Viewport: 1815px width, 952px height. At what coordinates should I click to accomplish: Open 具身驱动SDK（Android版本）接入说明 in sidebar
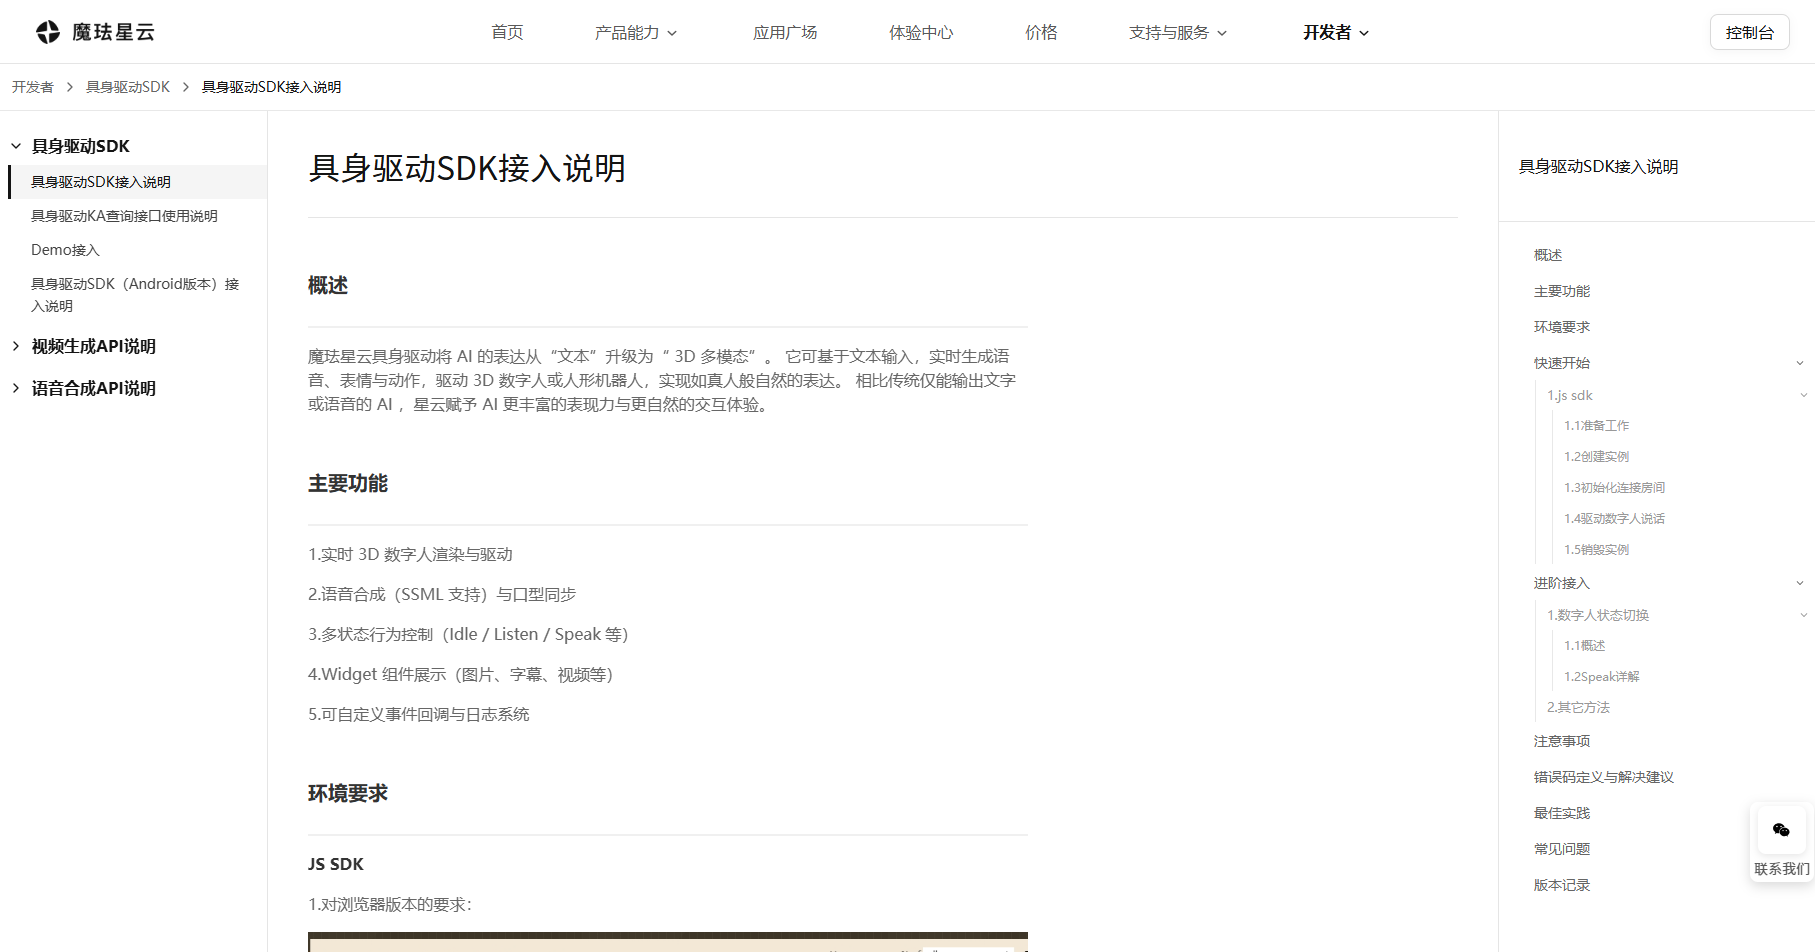pos(135,295)
